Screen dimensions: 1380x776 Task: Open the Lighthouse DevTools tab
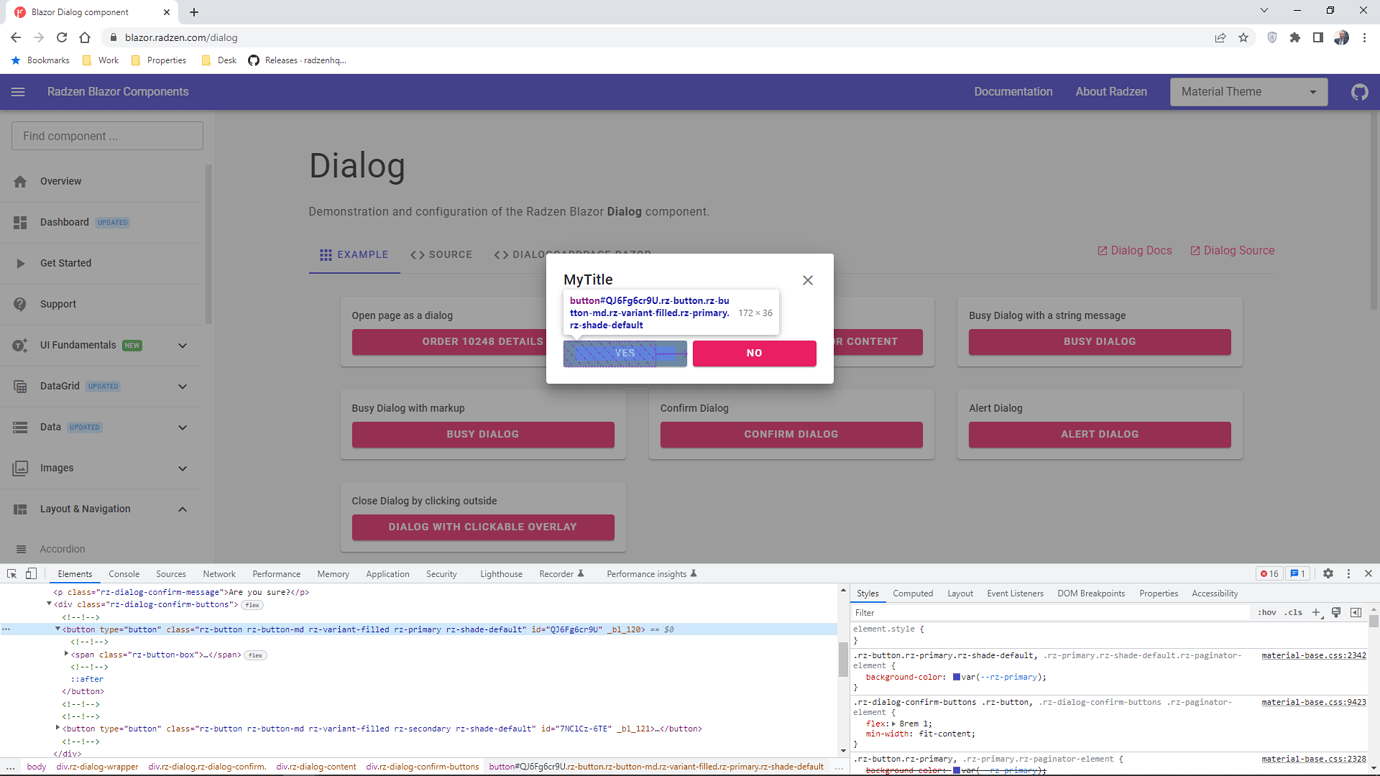[x=501, y=574]
